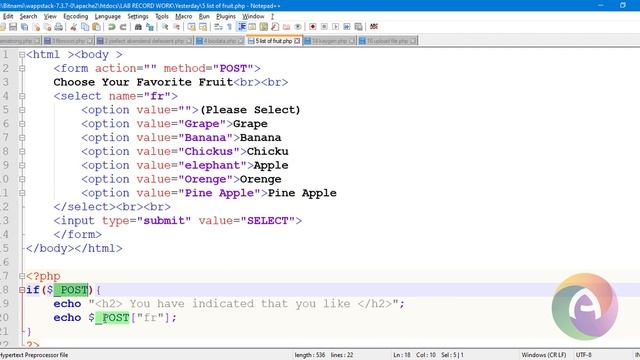This screenshot has width=640, height=360.
Task: Click the Close document toolbar icon
Action: [x=36, y=27]
